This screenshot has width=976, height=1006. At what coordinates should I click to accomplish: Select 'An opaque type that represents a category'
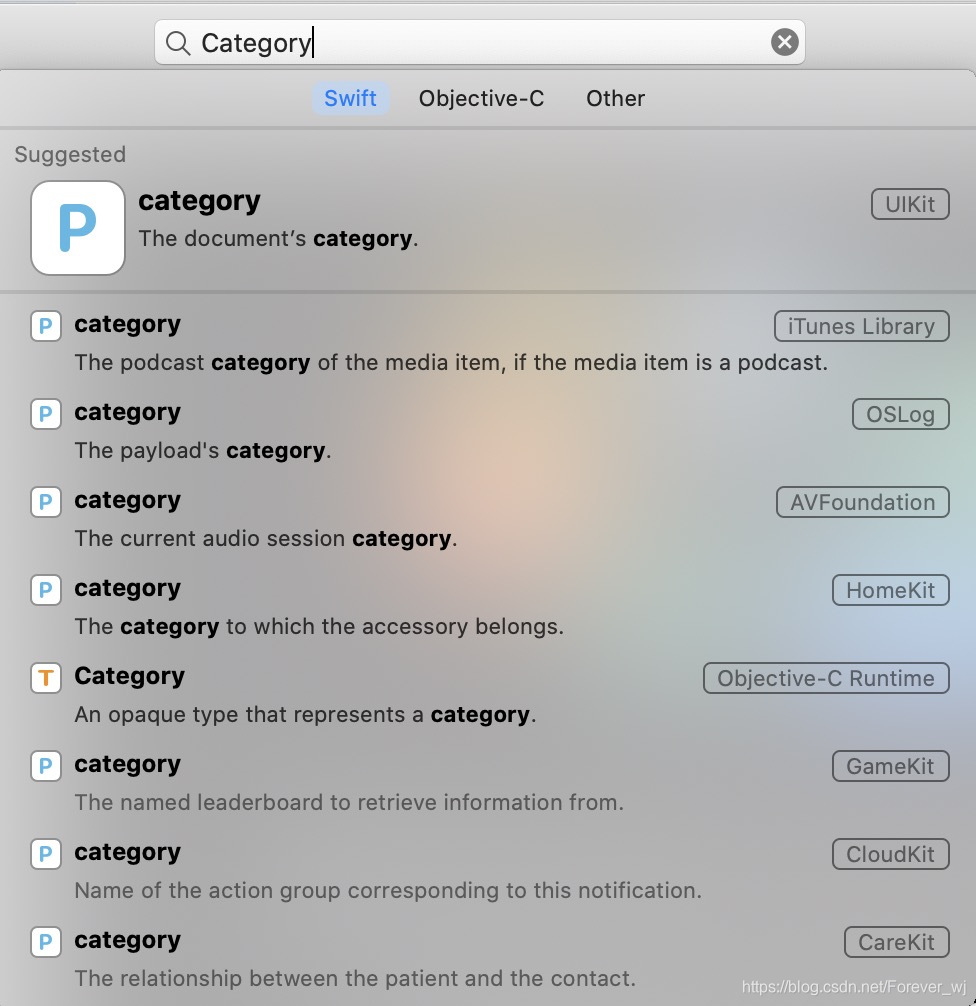pos(305,714)
